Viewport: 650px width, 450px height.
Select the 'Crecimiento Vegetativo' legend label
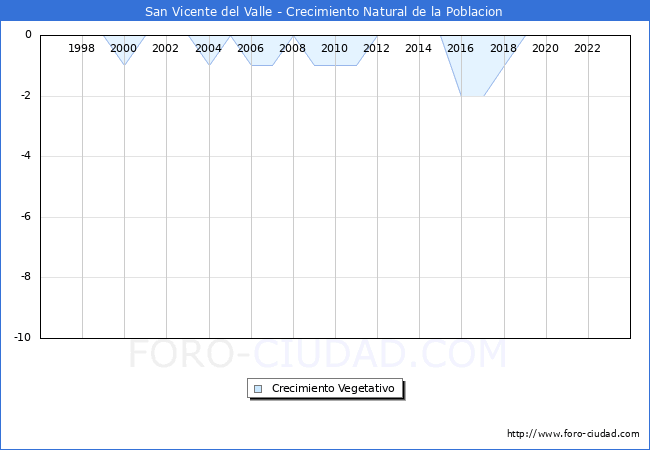tap(333, 388)
